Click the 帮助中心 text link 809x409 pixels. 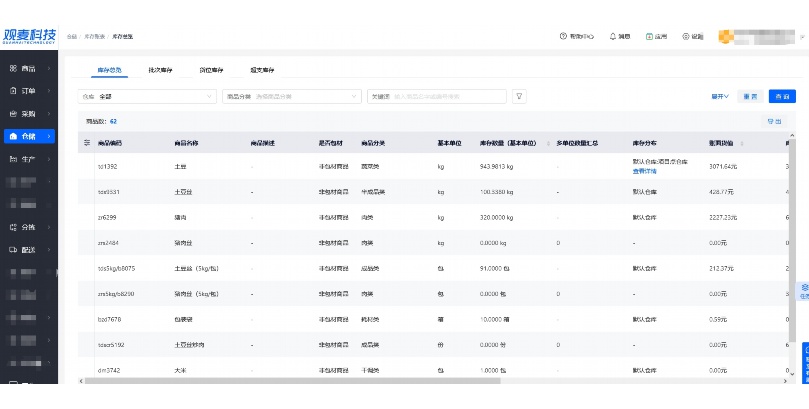581,37
